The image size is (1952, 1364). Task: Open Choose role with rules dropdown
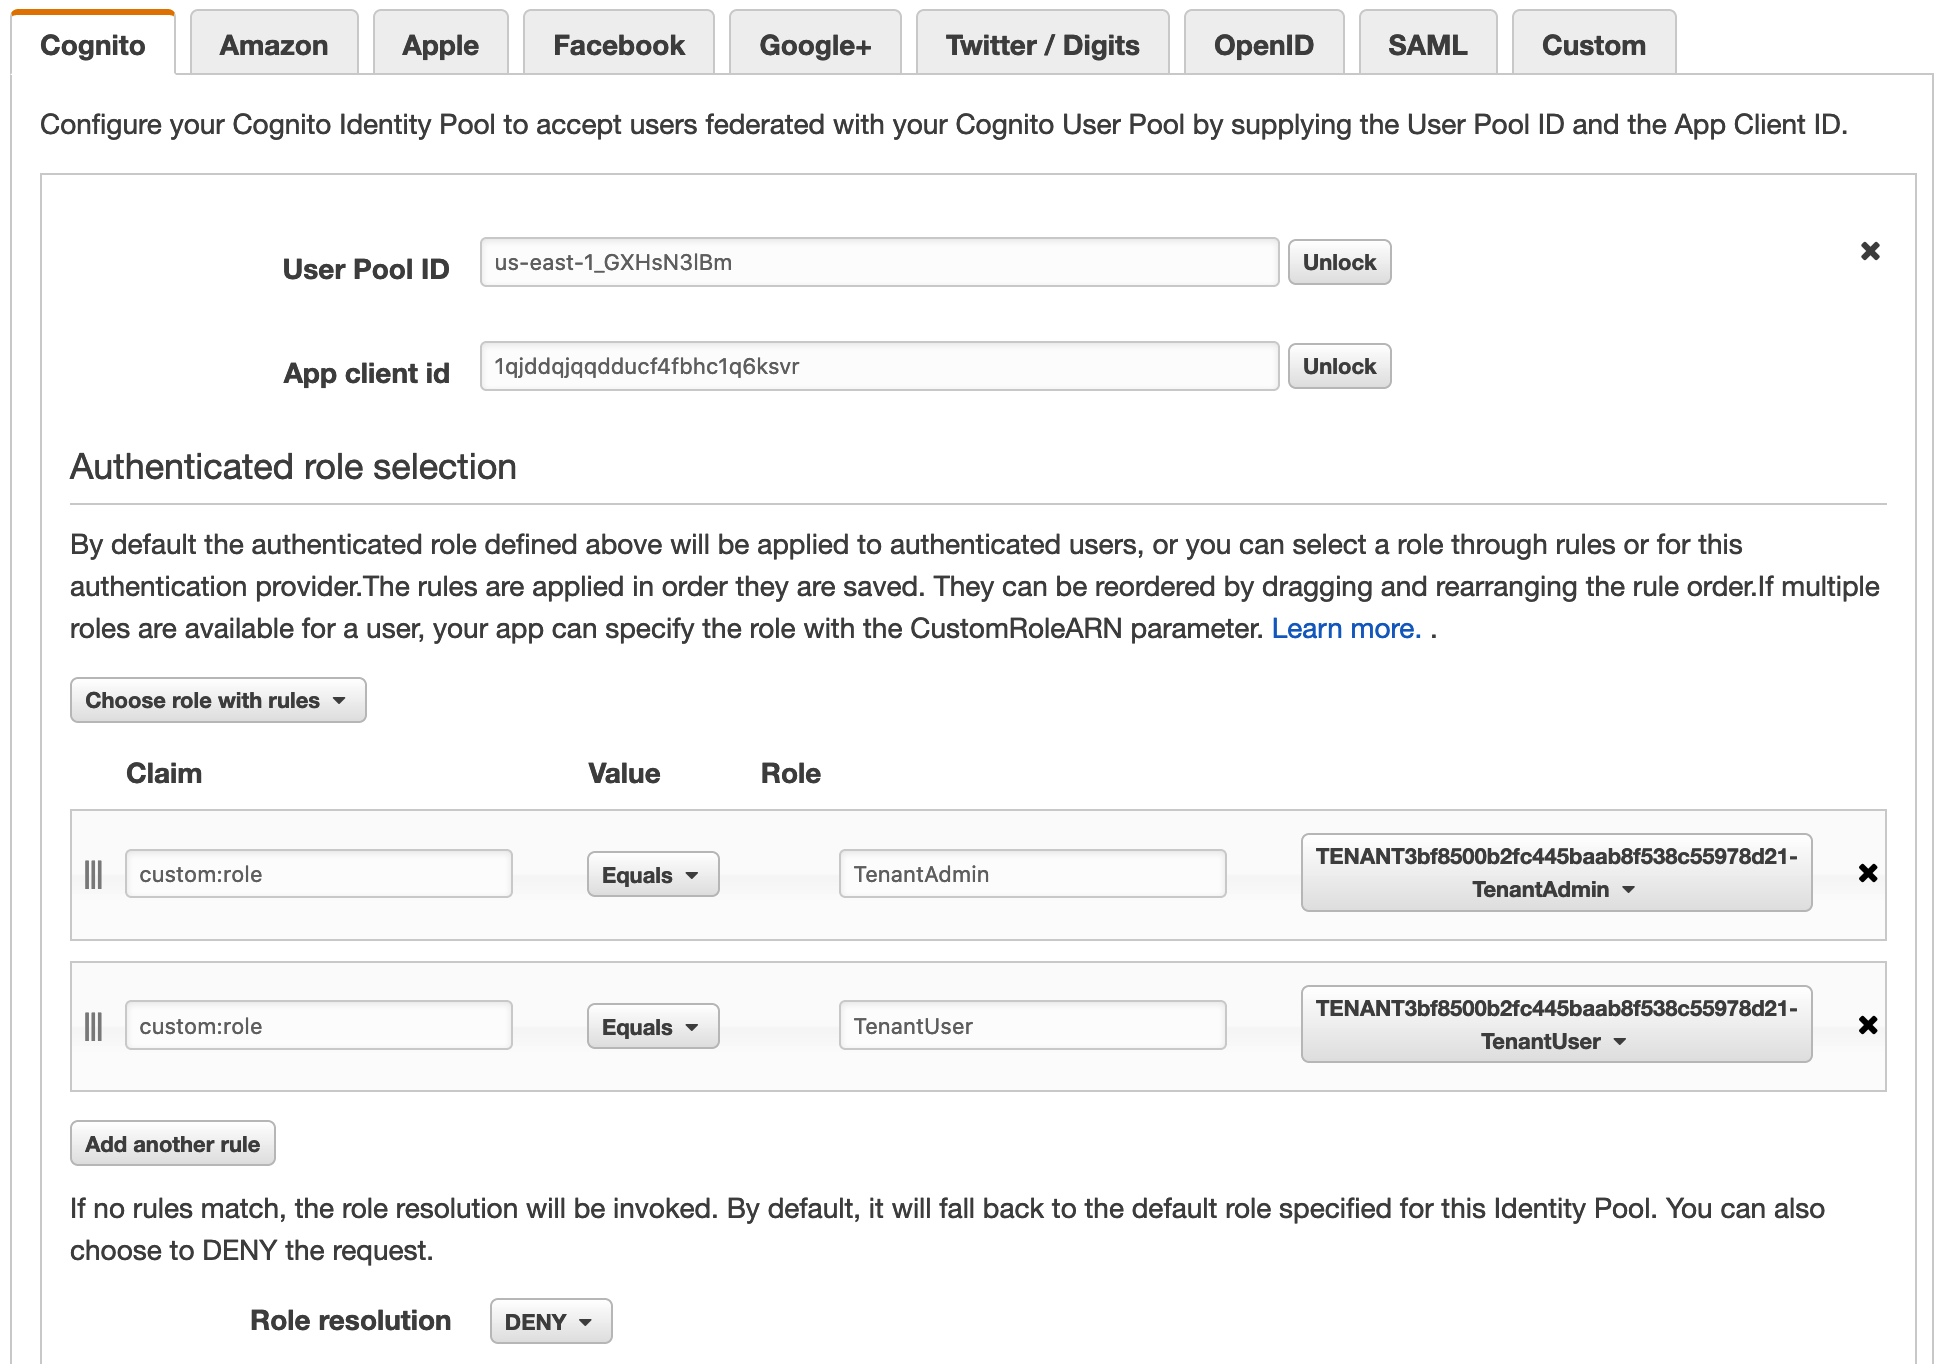(218, 700)
